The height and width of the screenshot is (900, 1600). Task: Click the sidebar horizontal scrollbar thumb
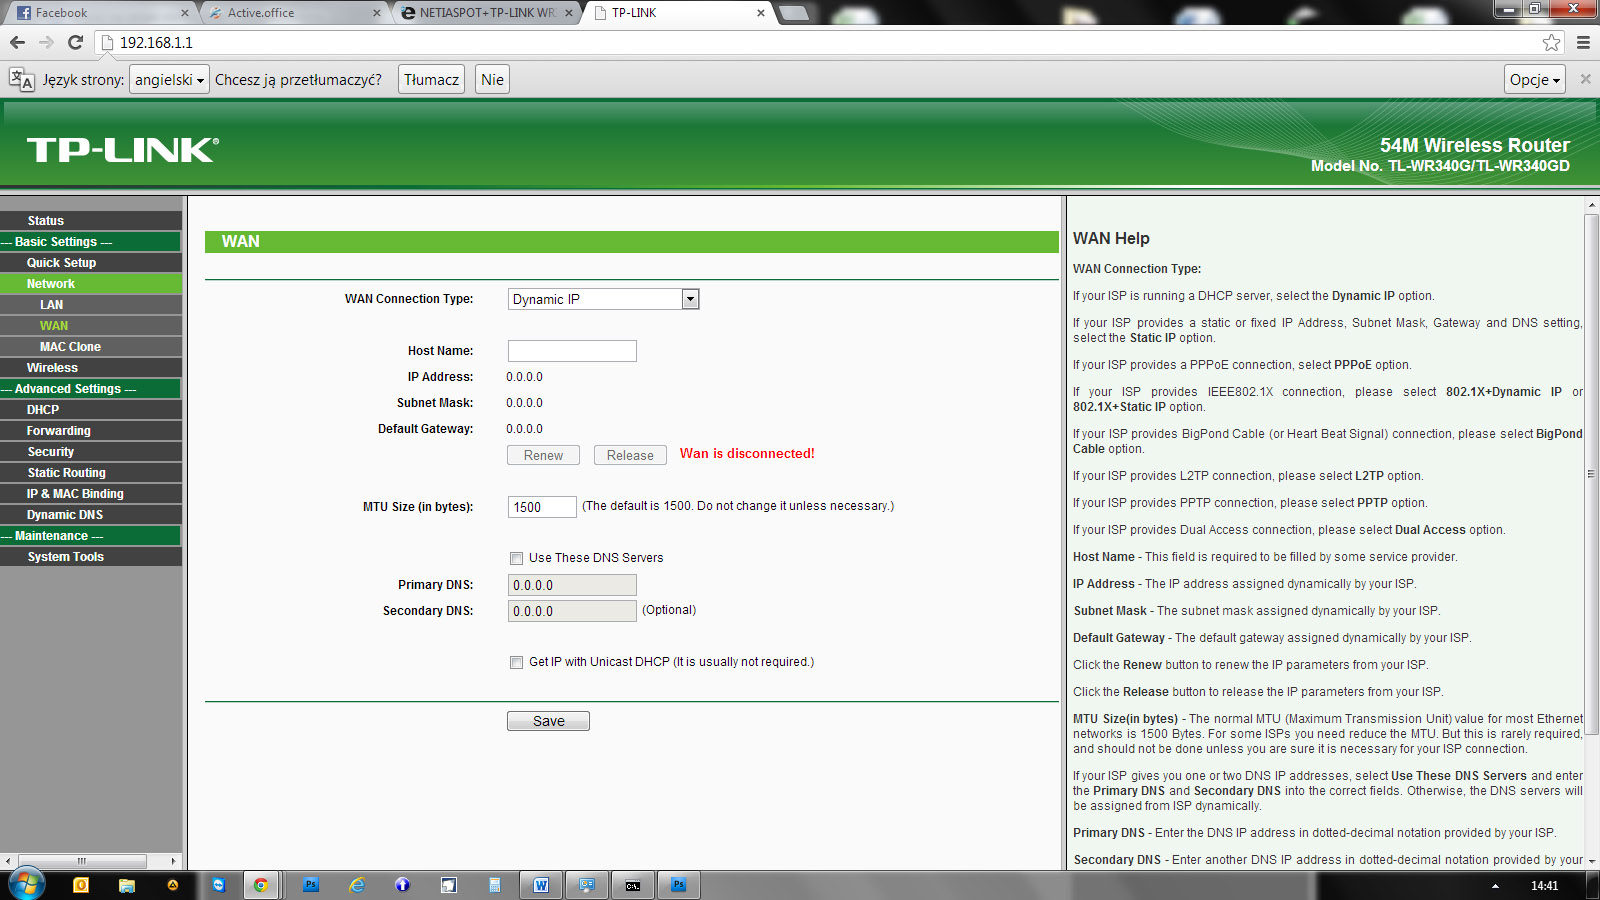click(x=82, y=861)
